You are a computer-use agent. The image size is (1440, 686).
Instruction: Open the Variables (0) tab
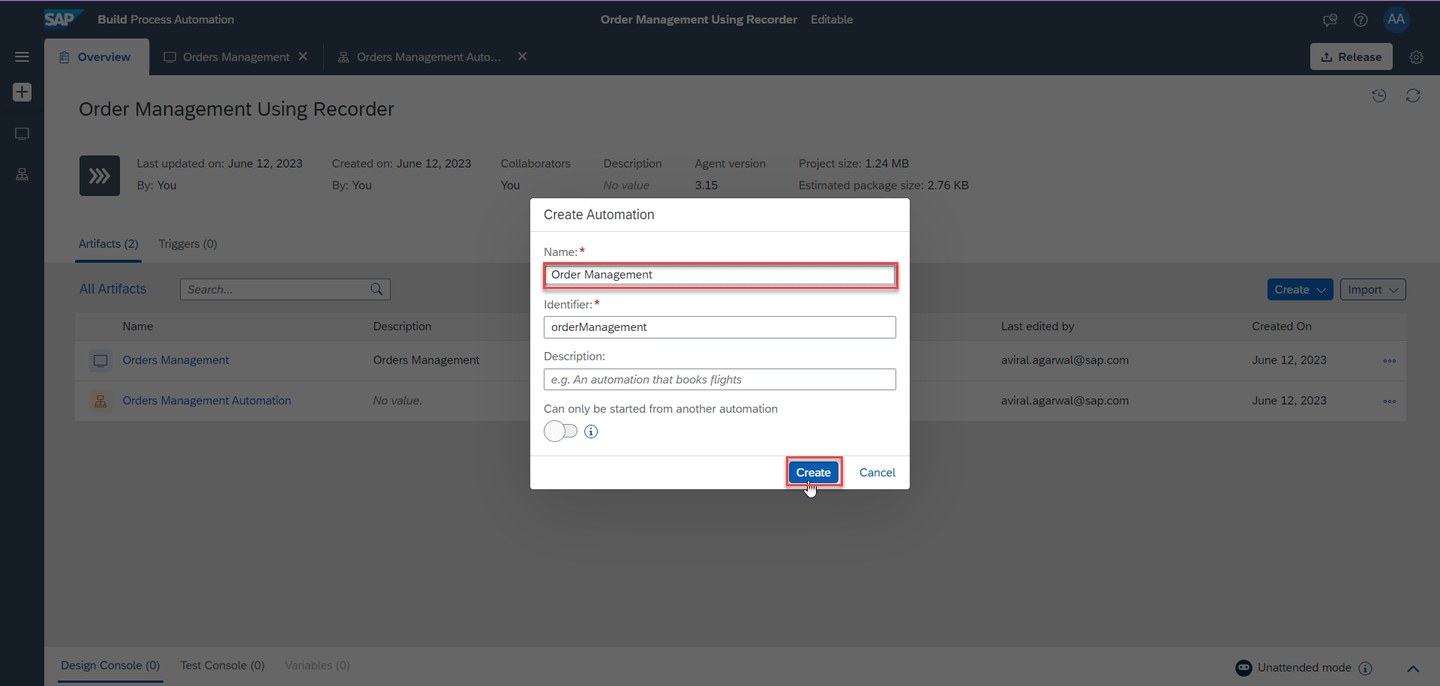point(317,665)
